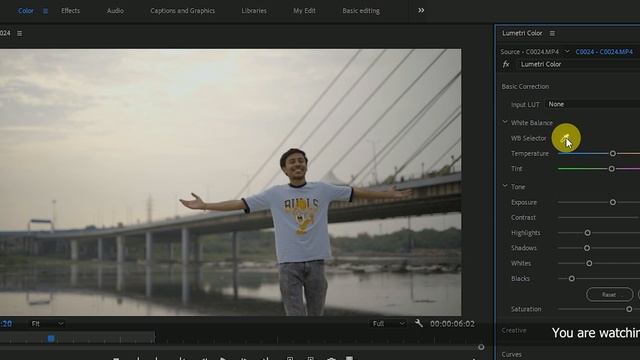Collapse the White Balance section

coord(505,122)
